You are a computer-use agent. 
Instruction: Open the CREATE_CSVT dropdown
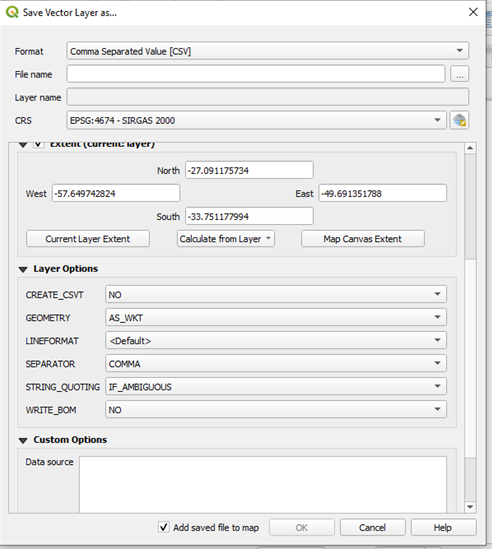click(x=276, y=294)
